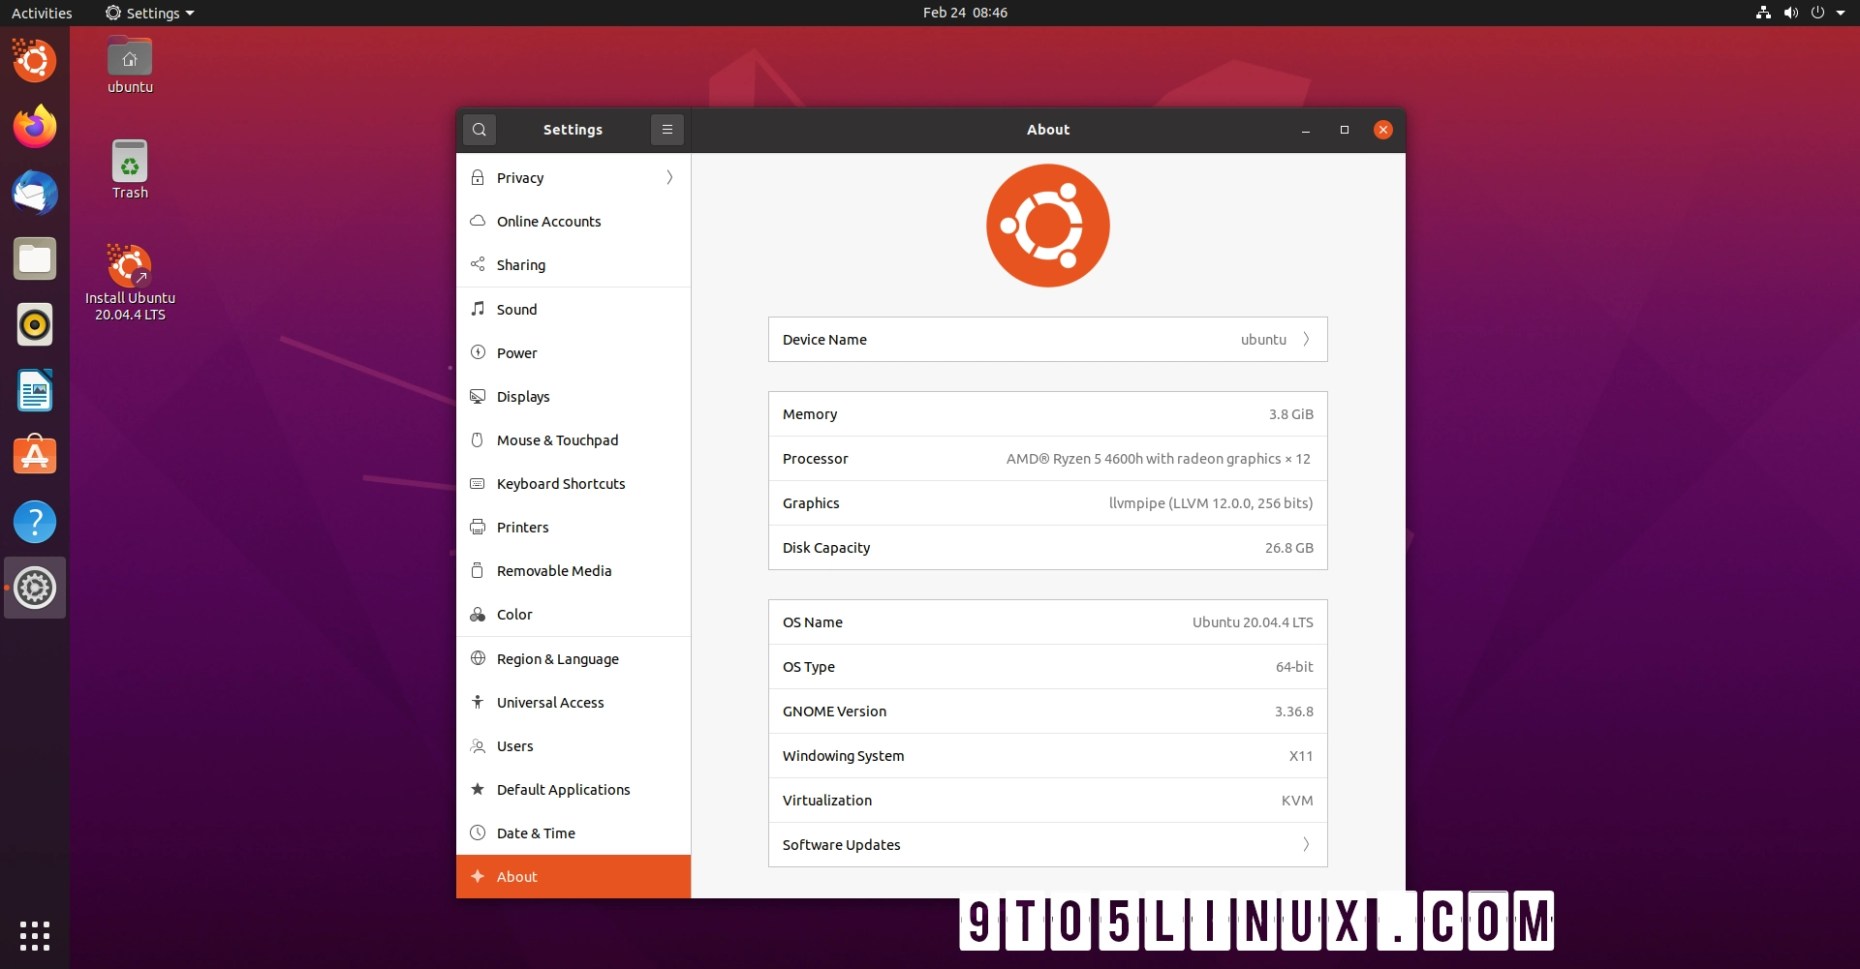This screenshot has height=969, width=1860.
Task: Click the Keyboard Shortcuts icon
Action: click(478, 483)
